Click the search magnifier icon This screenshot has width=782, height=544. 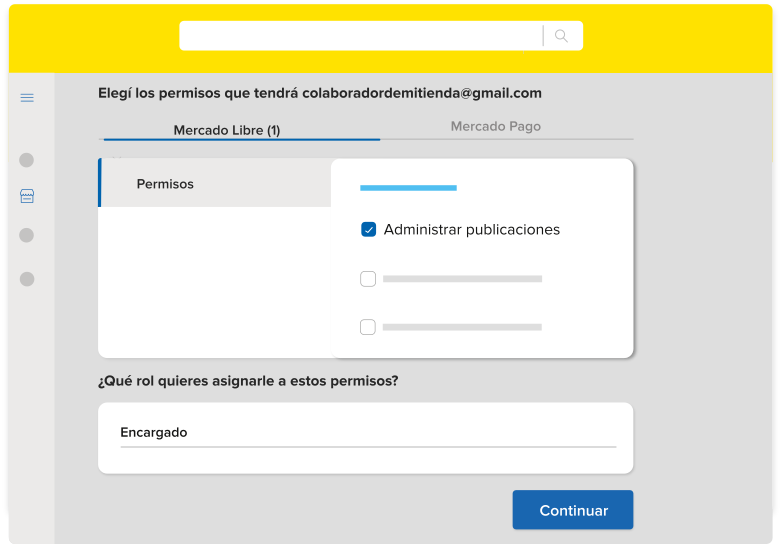pos(562,36)
